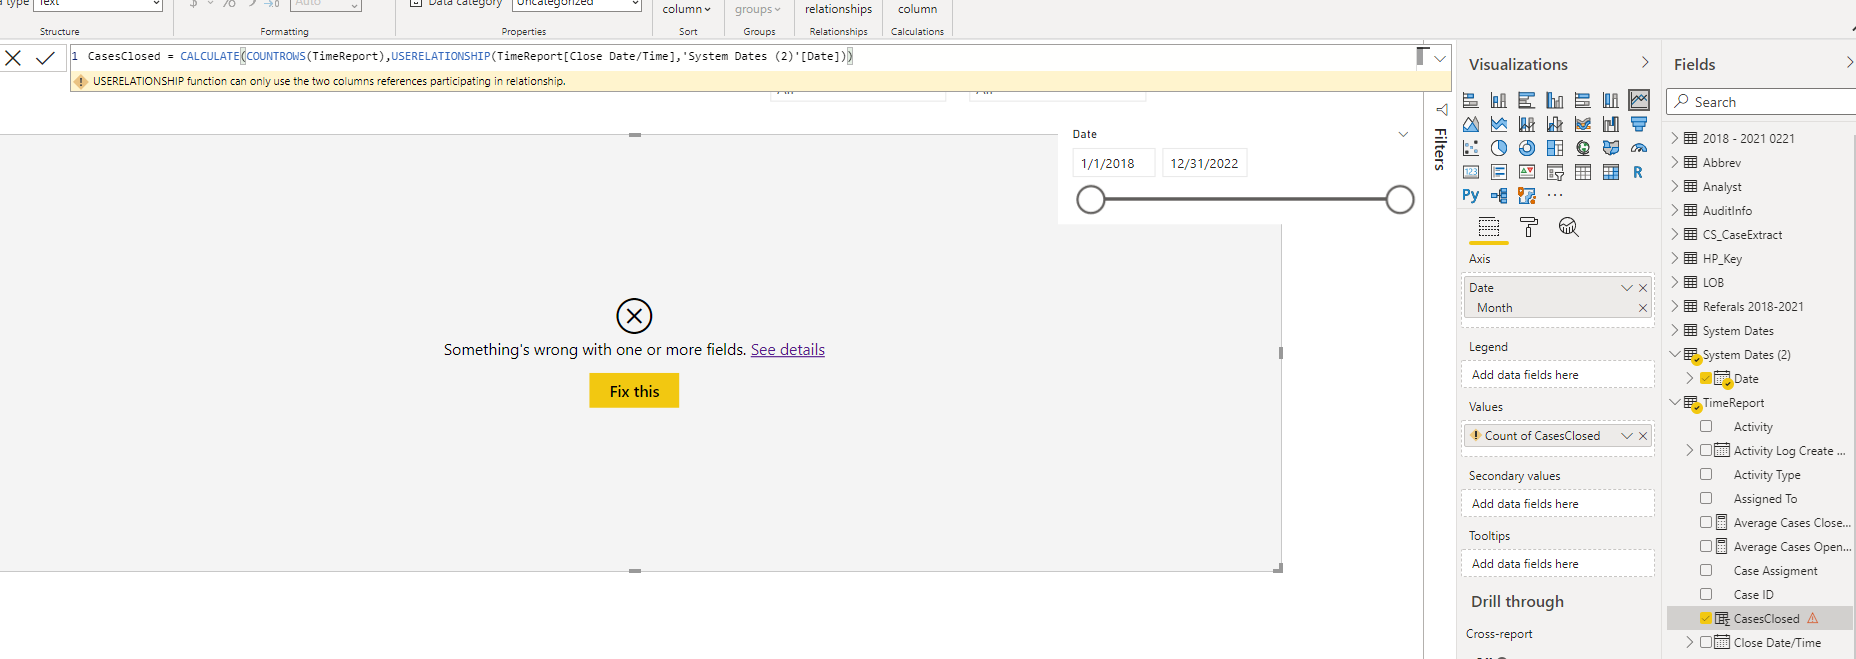1856x659 pixels.
Task: Switch to the Format paint roller tab
Action: click(x=1529, y=228)
